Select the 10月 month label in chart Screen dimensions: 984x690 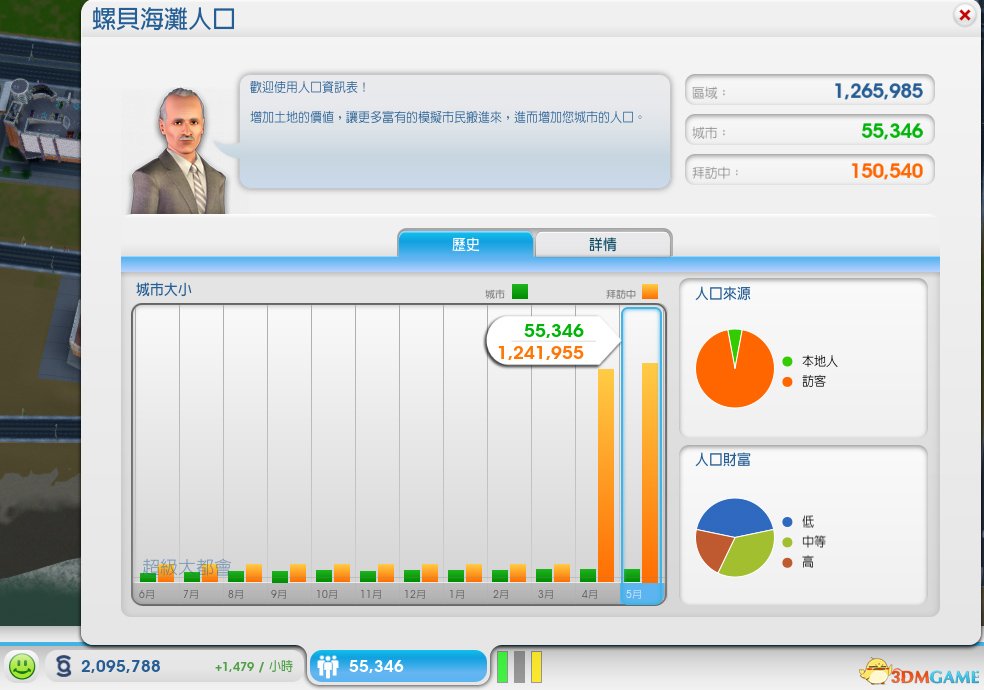(x=326, y=594)
